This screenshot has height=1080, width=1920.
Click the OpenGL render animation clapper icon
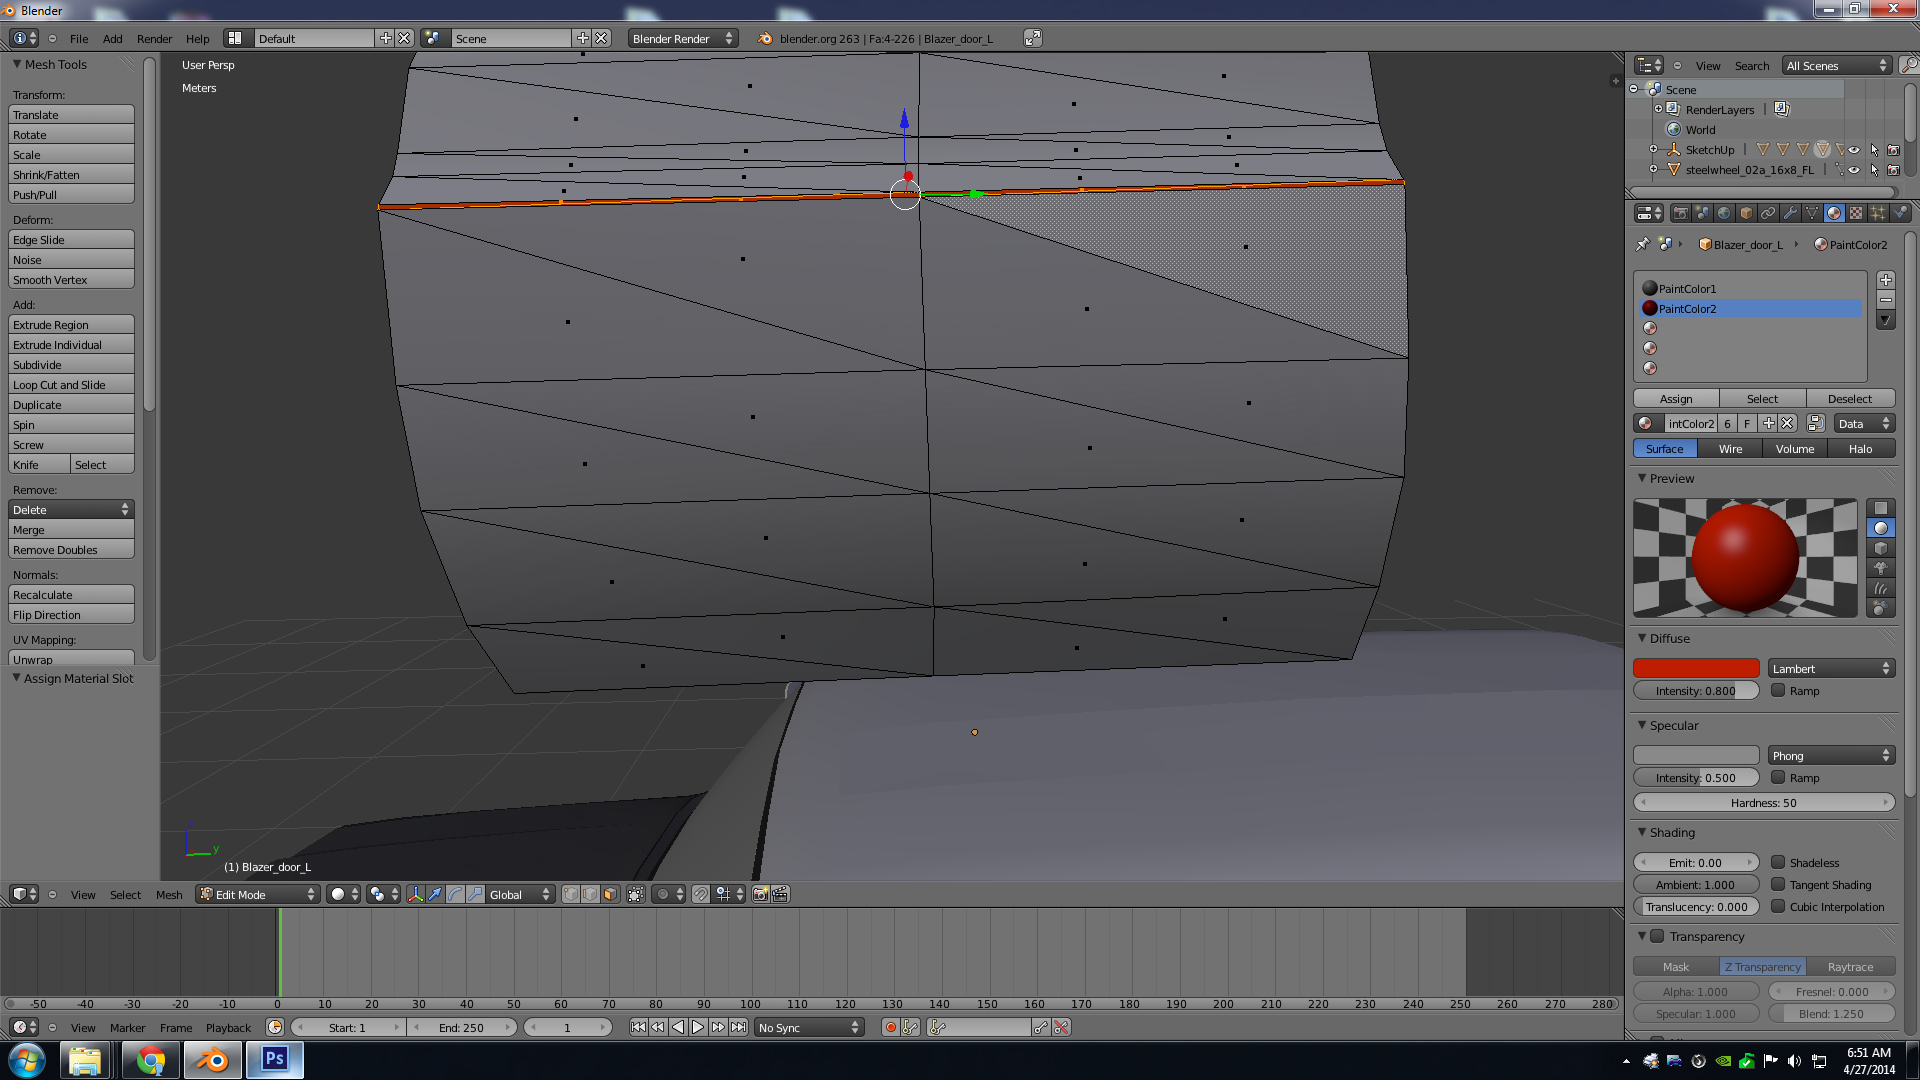coord(781,894)
